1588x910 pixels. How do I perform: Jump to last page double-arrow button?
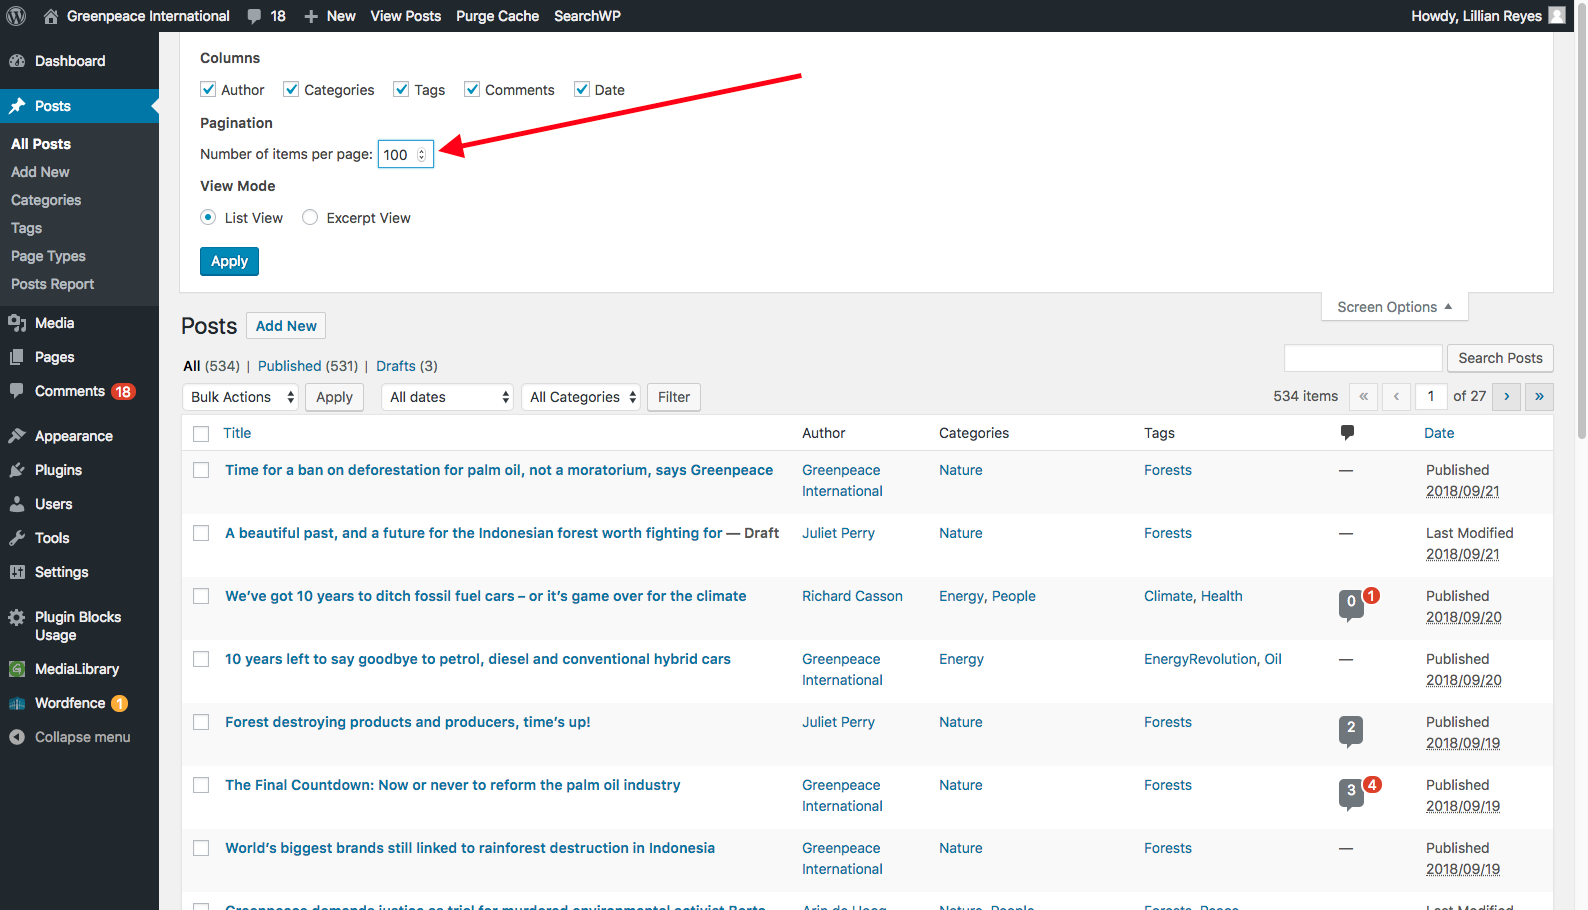click(x=1539, y=397)
